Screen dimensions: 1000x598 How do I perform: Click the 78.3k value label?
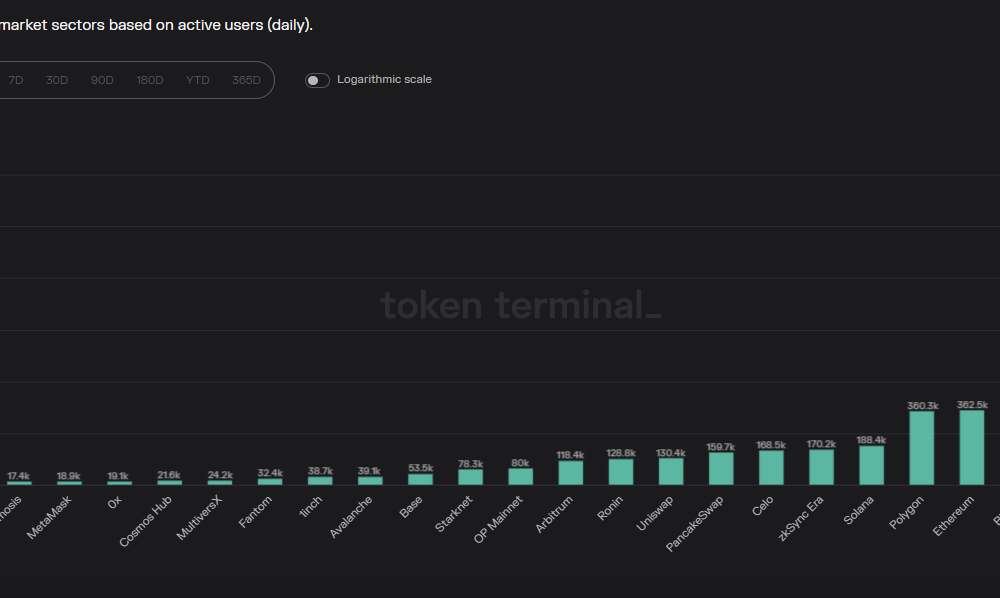470,463
